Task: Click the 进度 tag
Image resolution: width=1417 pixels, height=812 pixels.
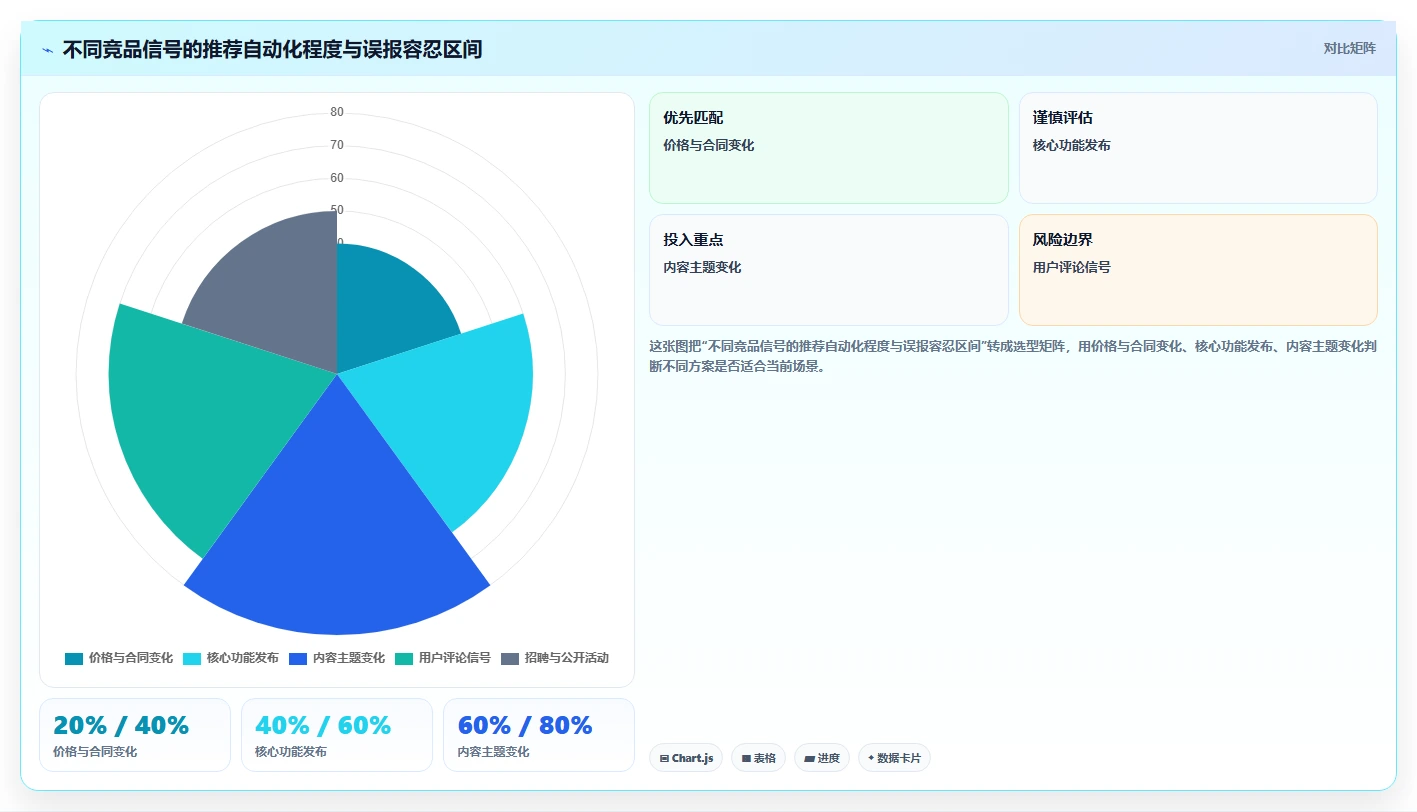Action: [x=822, y=758]
